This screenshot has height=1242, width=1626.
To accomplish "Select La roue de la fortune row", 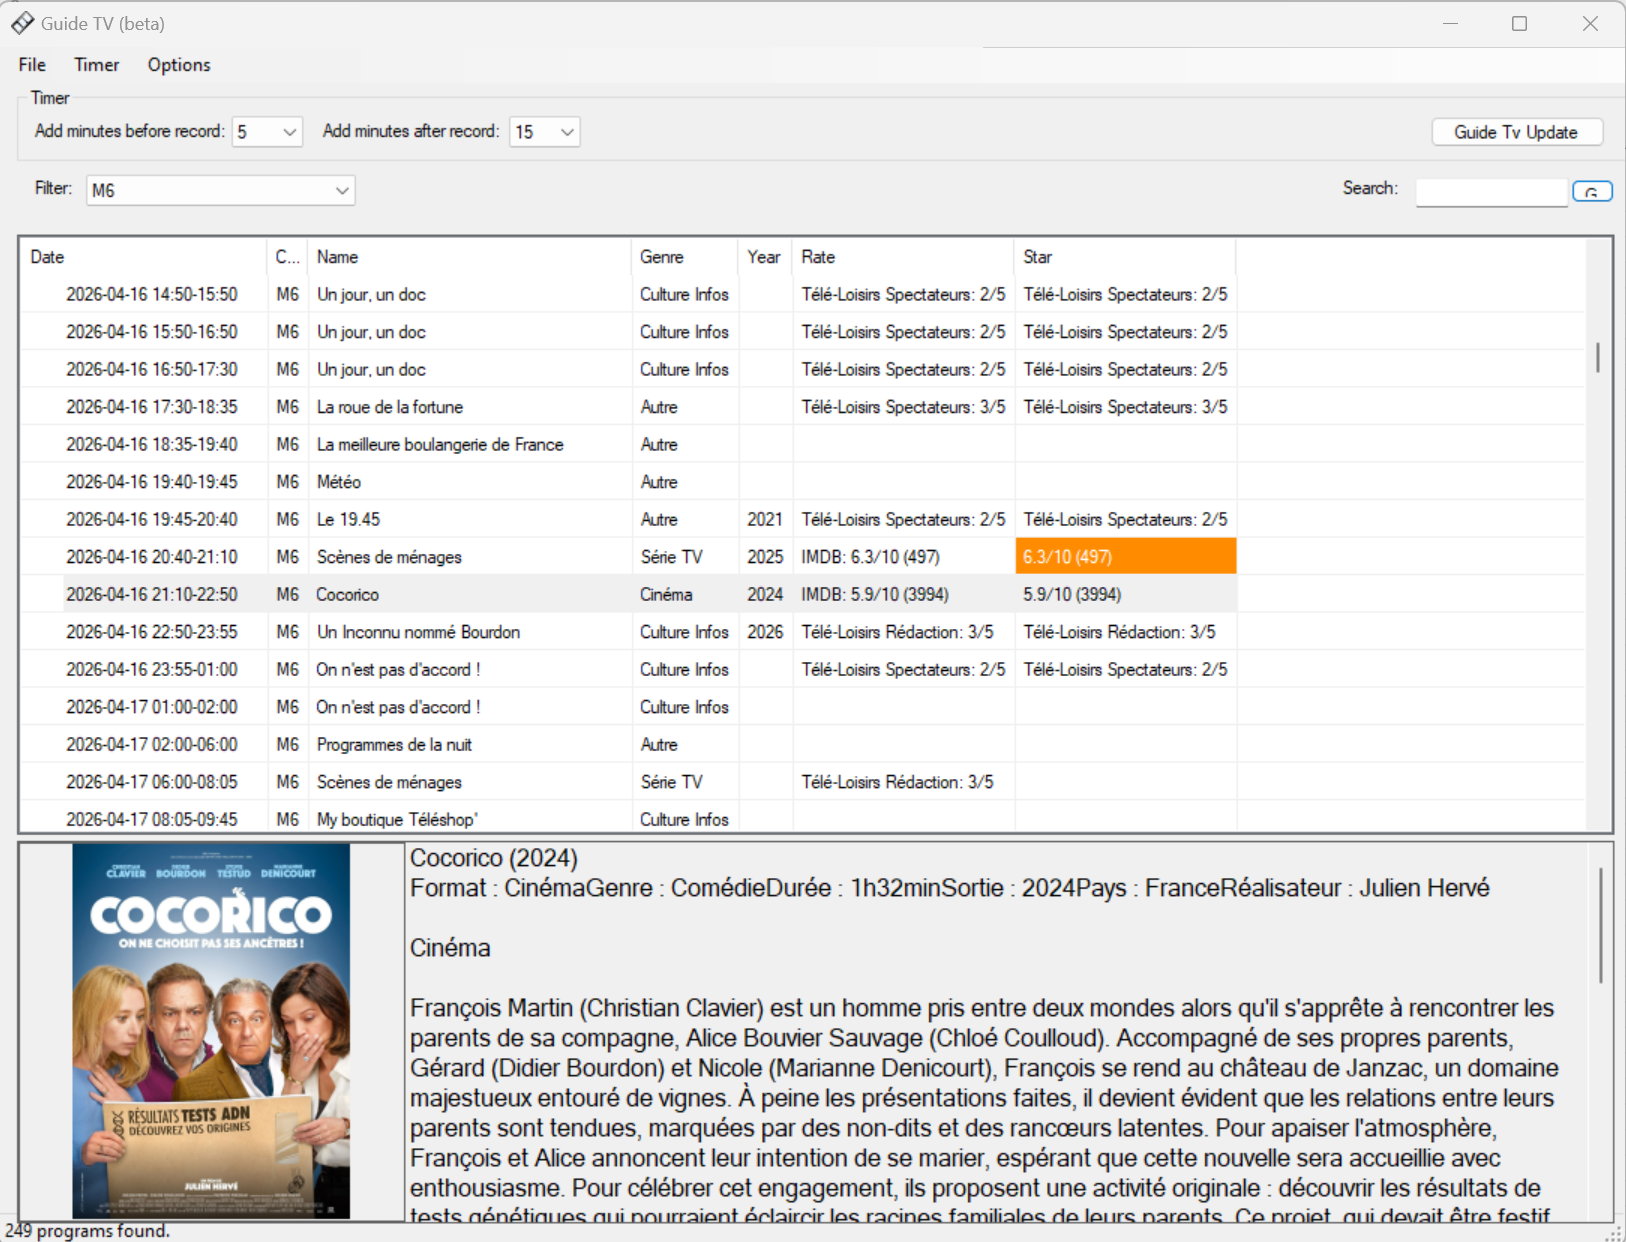I will [390, 407].
